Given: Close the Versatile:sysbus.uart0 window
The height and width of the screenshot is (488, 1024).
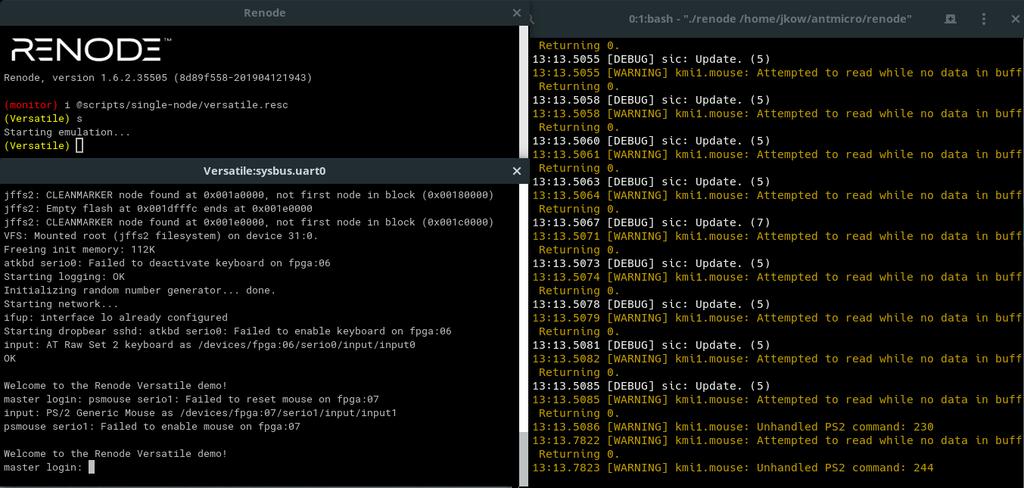Looking at the screenshot, I should (x=517, y=171).
